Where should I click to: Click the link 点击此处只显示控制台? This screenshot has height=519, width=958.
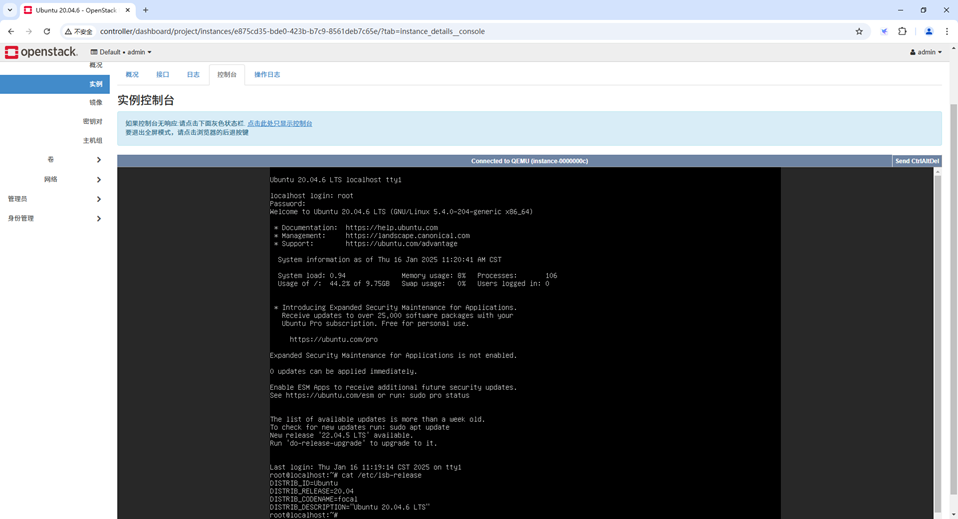click(x=280, y=123)
